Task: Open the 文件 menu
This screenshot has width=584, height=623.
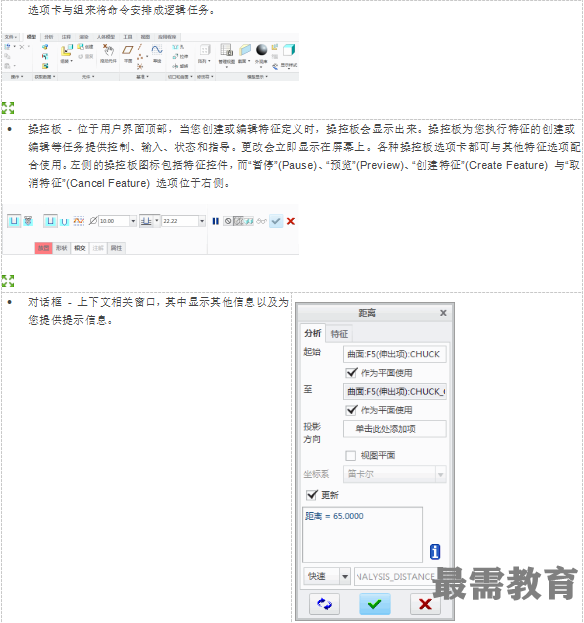Action: (11, 37)
